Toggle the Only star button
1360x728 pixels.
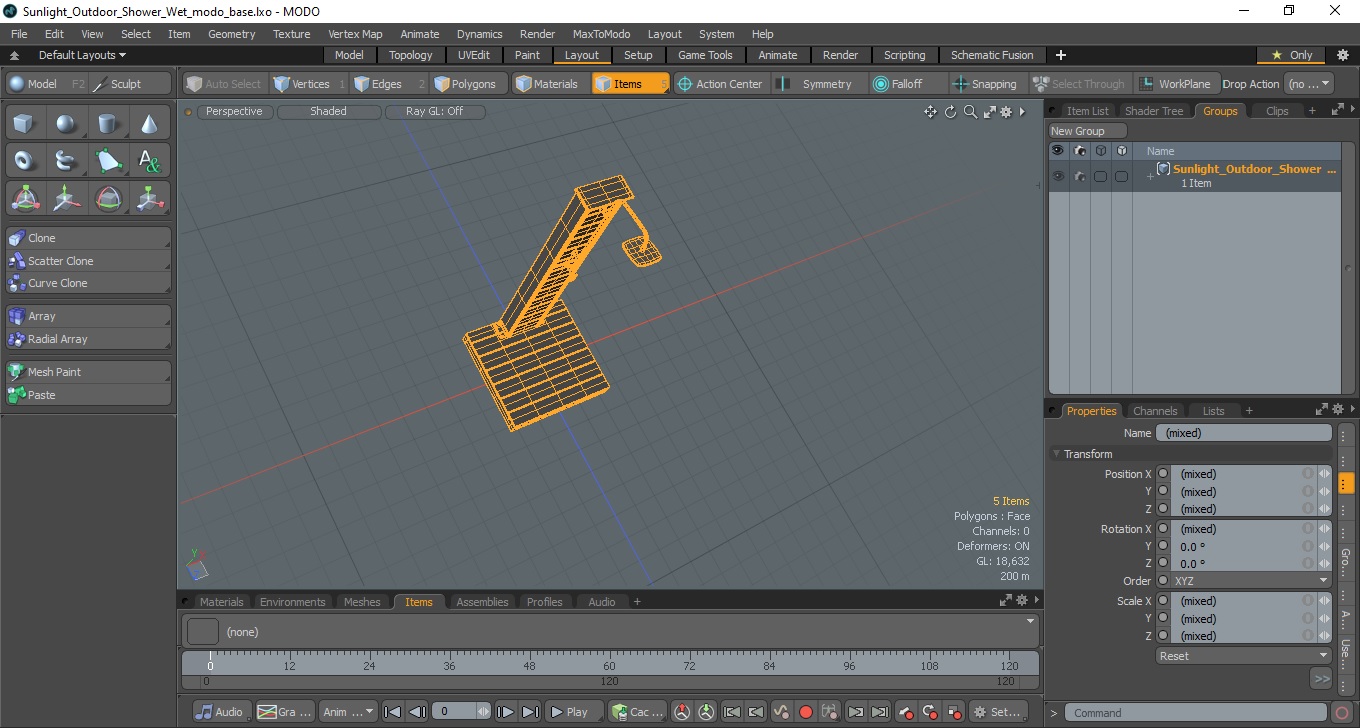[x=1292, y=55]
